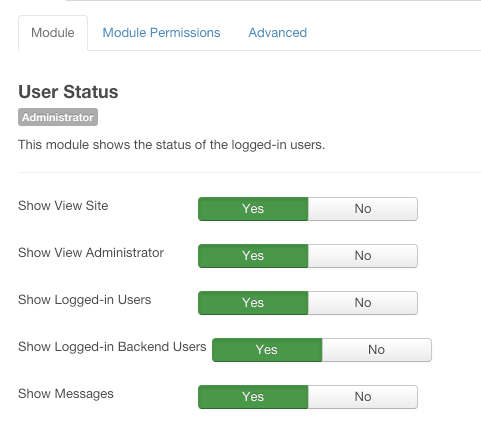Screen dimensions: 481x425
Task: Set Show View Site to Yes
Action: (x=253, y=209)
